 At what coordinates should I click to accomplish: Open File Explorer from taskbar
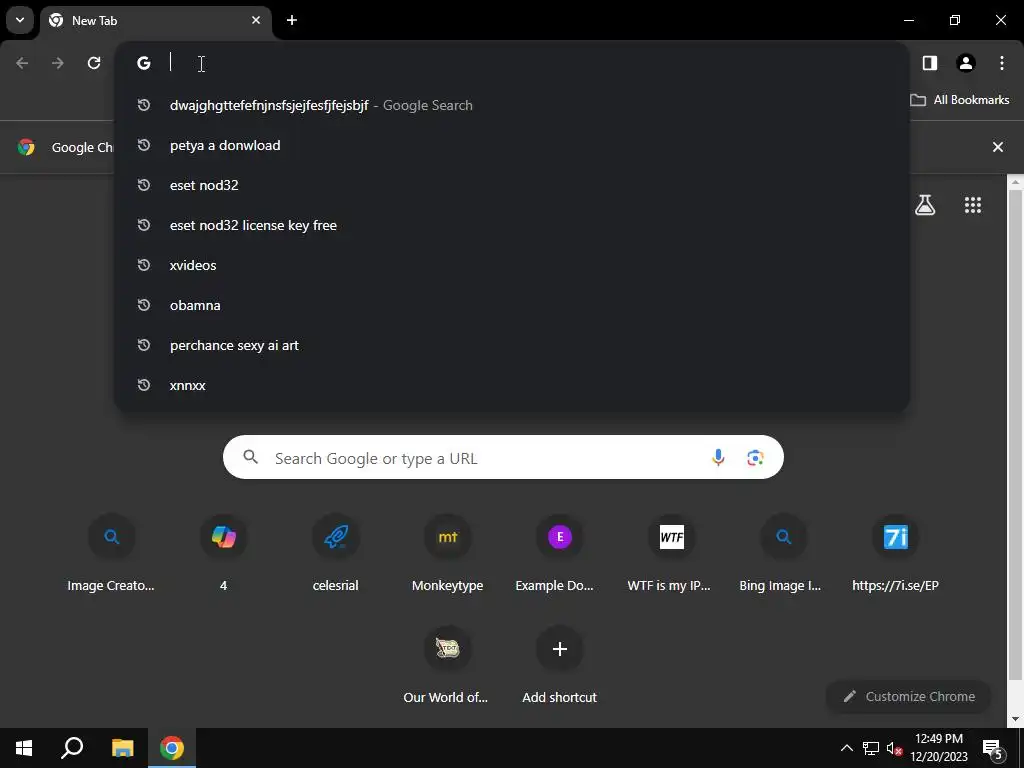(x=122, y=748)
